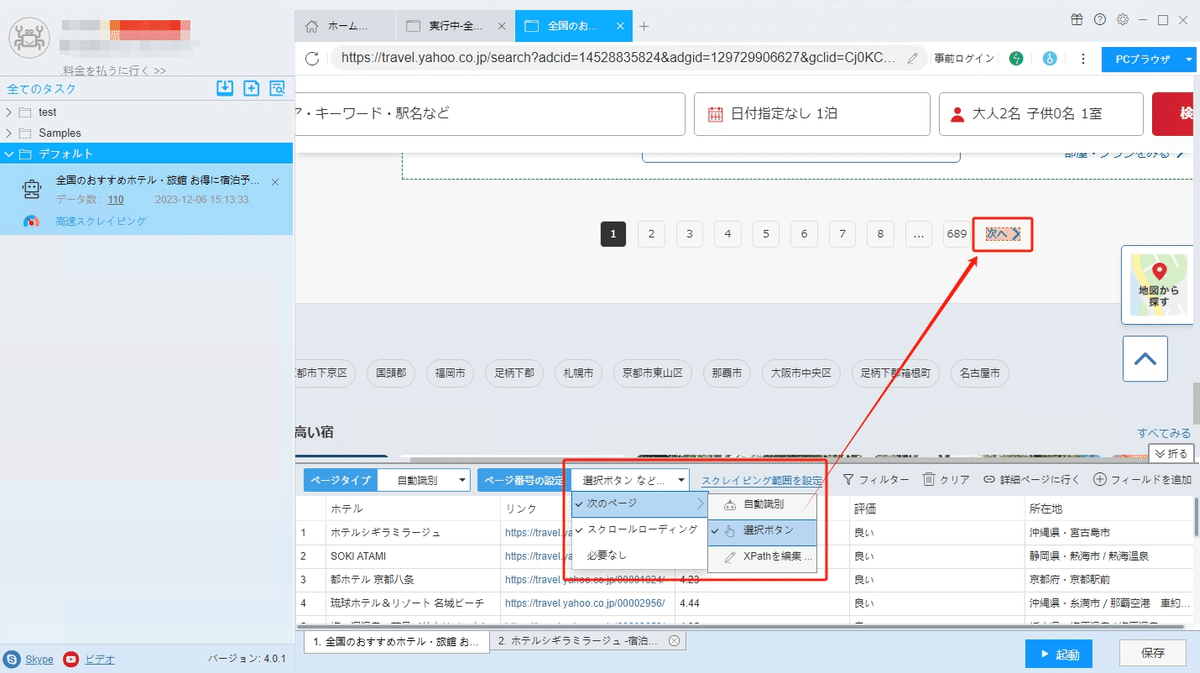1200x673 pixels.
Task: Click the import task icon in sidebar
Action: click(x=225, y=88)
